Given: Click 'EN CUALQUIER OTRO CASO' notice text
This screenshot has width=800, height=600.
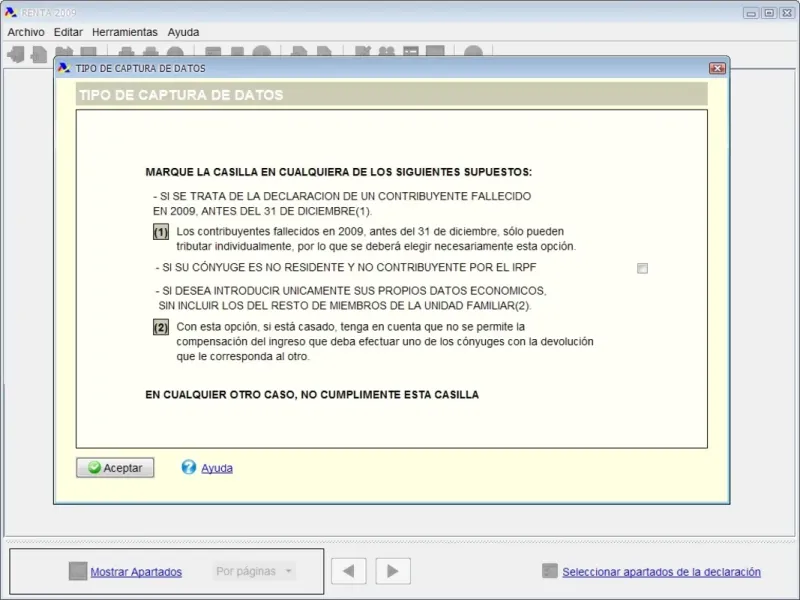Looking at the screenshot, I should click(312, 395).
